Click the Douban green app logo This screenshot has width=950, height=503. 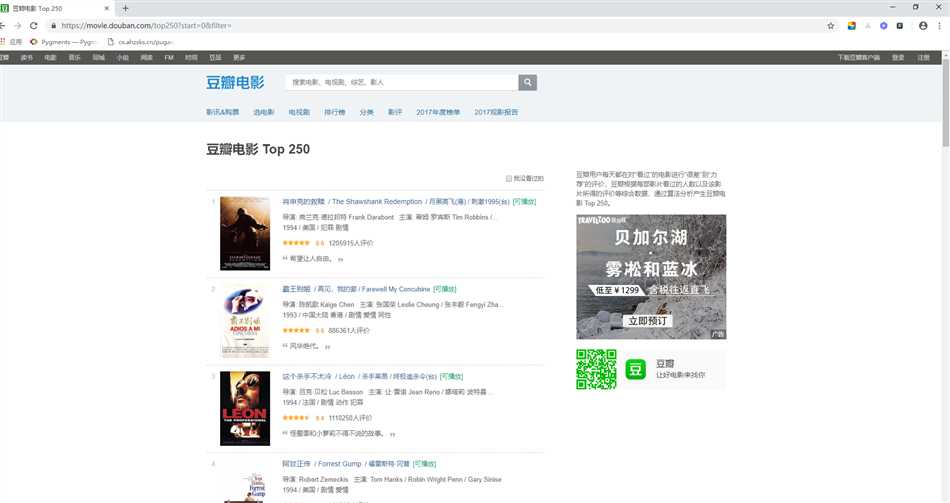[636, 369]
